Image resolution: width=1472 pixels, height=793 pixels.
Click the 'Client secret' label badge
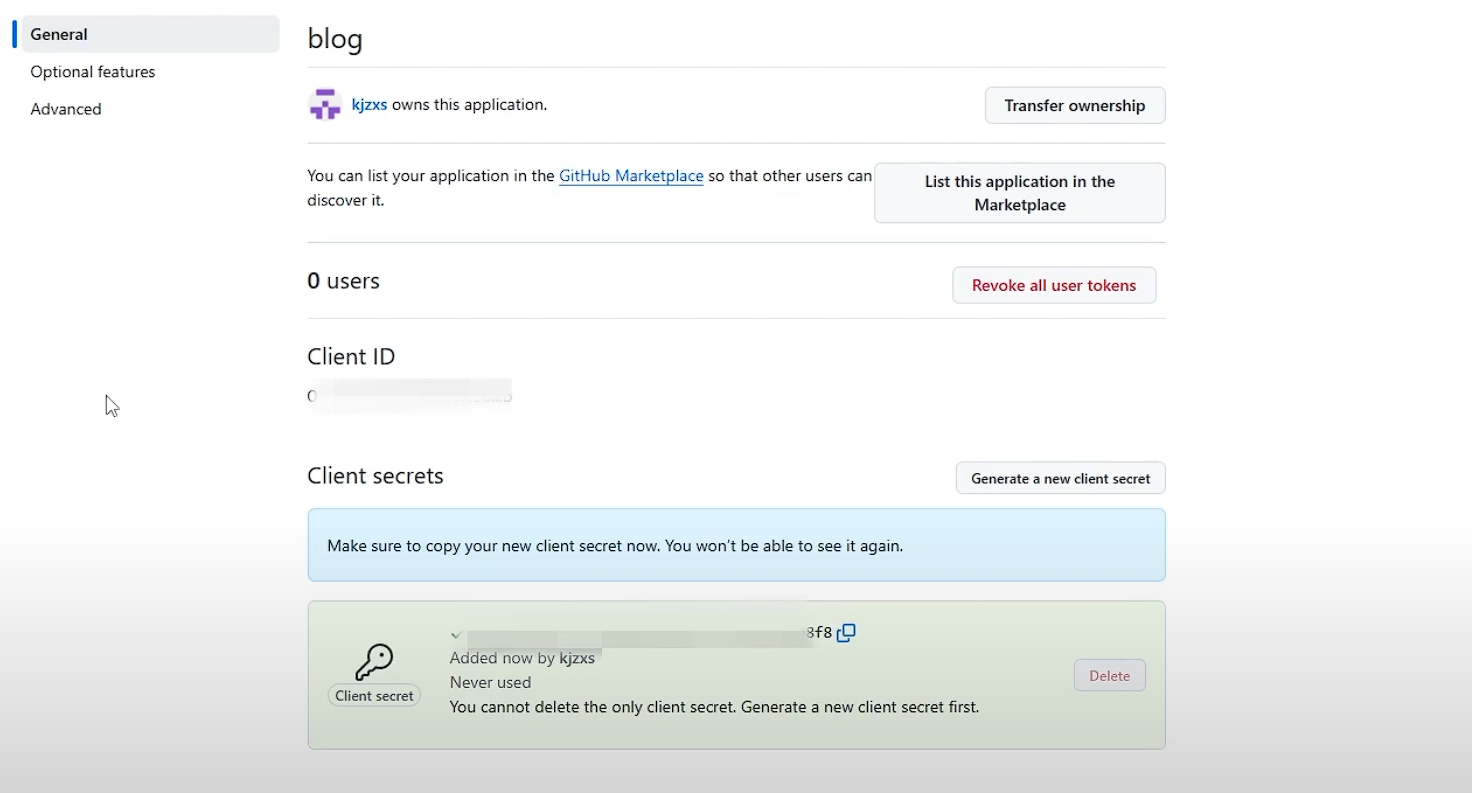[x=374, y=696]
